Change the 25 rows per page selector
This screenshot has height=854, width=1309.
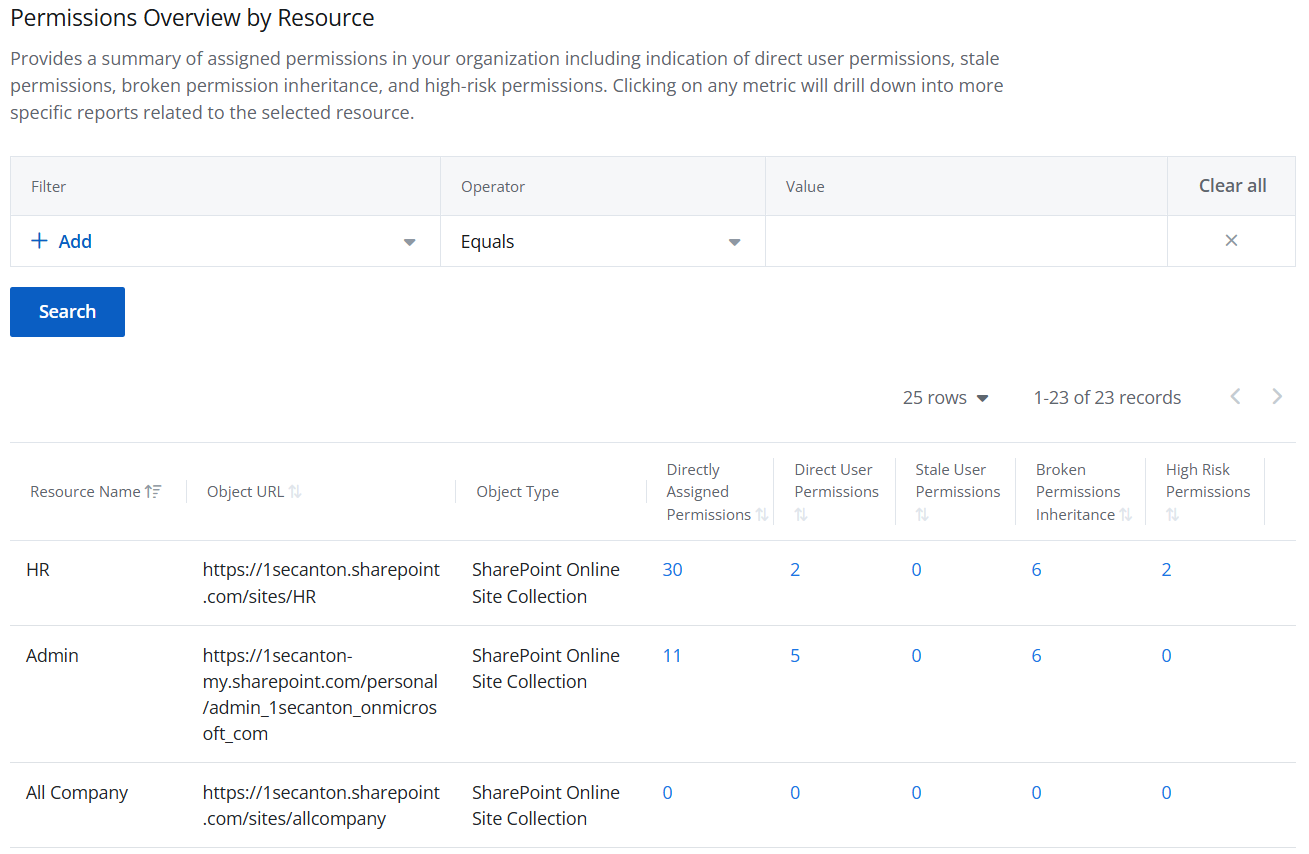(x=945, y=398)
